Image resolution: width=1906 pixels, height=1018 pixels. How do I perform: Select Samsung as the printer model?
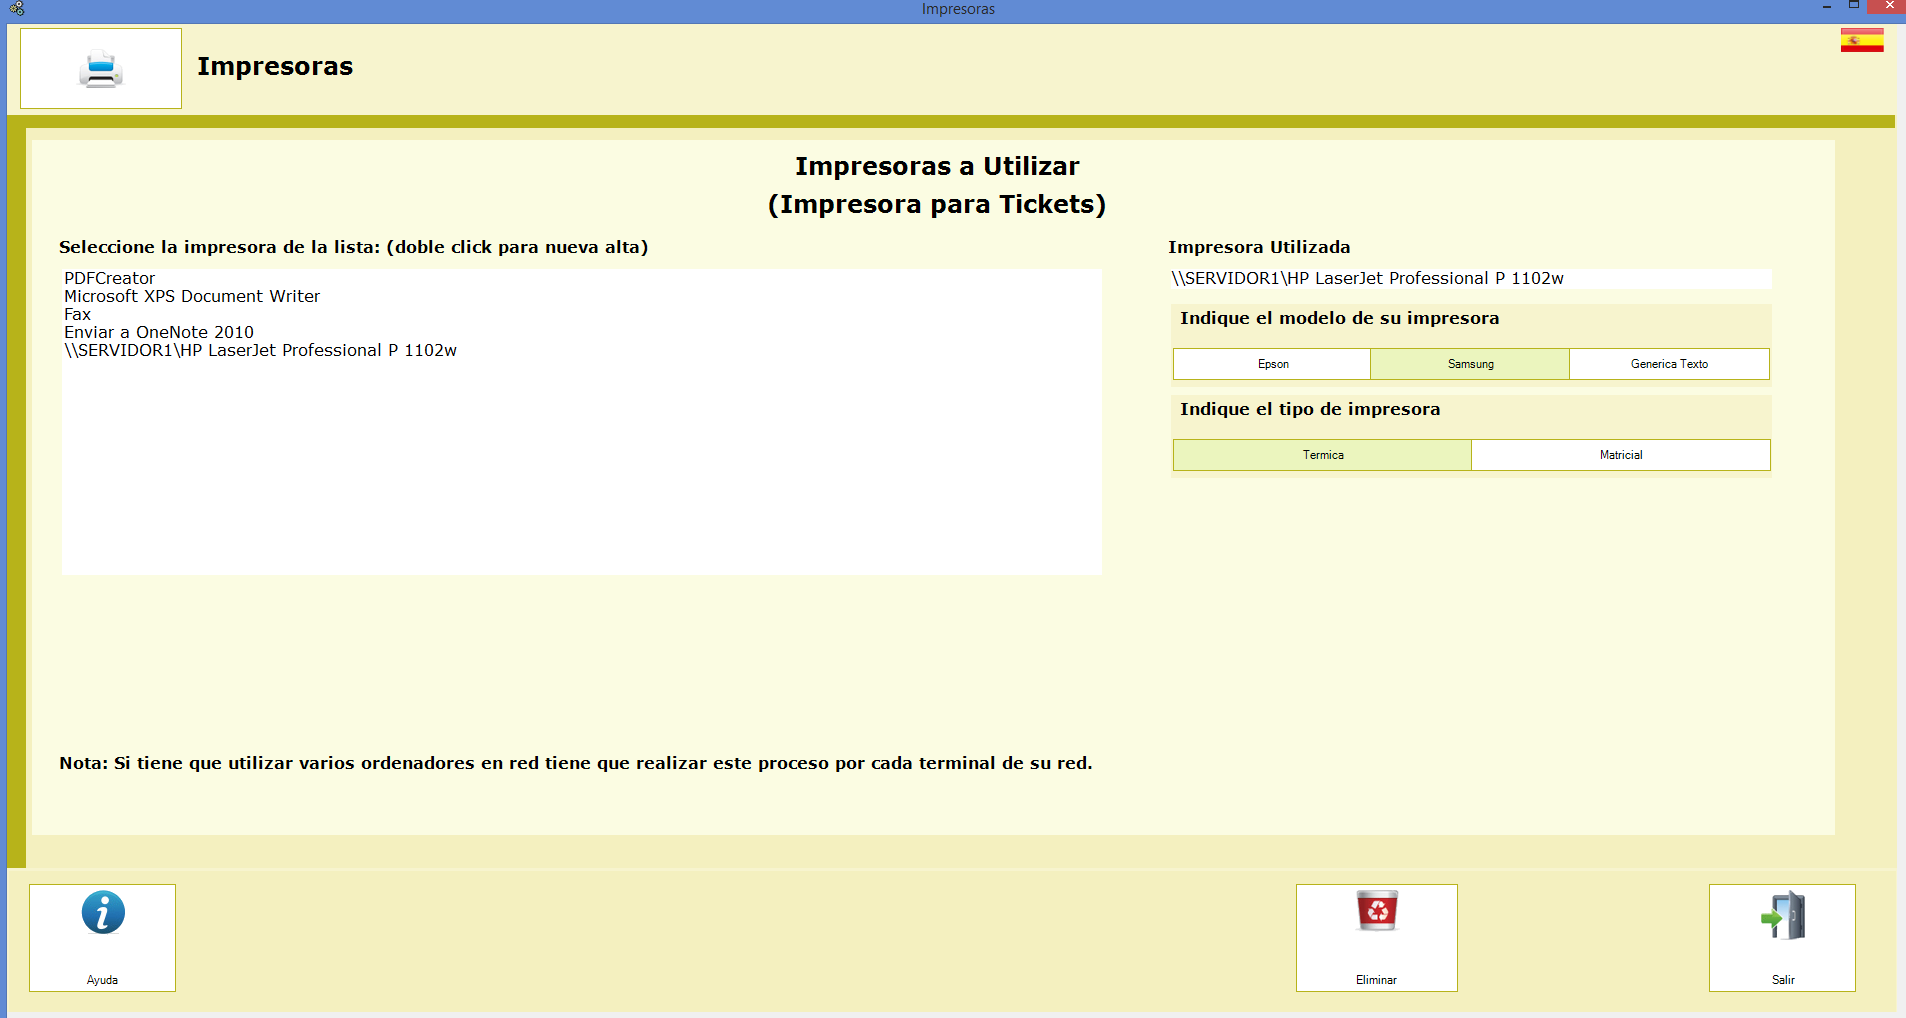[1470, 364]
